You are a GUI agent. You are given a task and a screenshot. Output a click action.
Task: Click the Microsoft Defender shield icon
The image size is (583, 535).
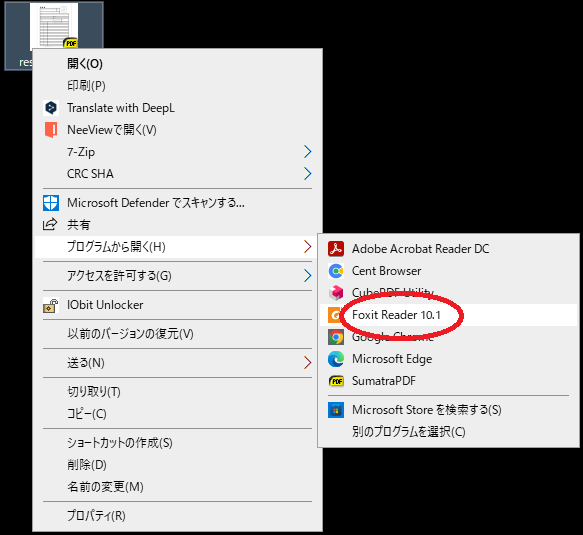click(51, 203)
